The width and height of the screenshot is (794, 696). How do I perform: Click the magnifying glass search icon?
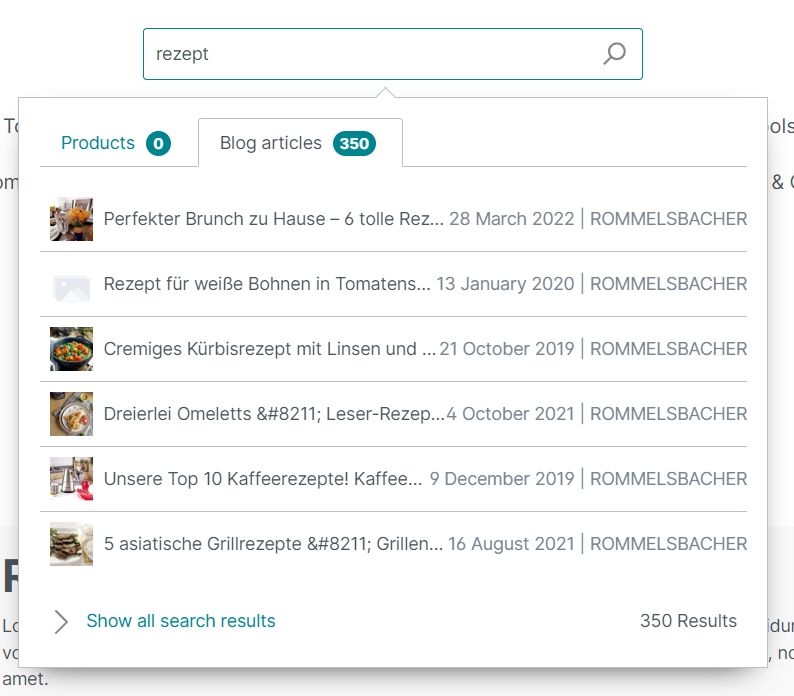[x=614, y=54]
